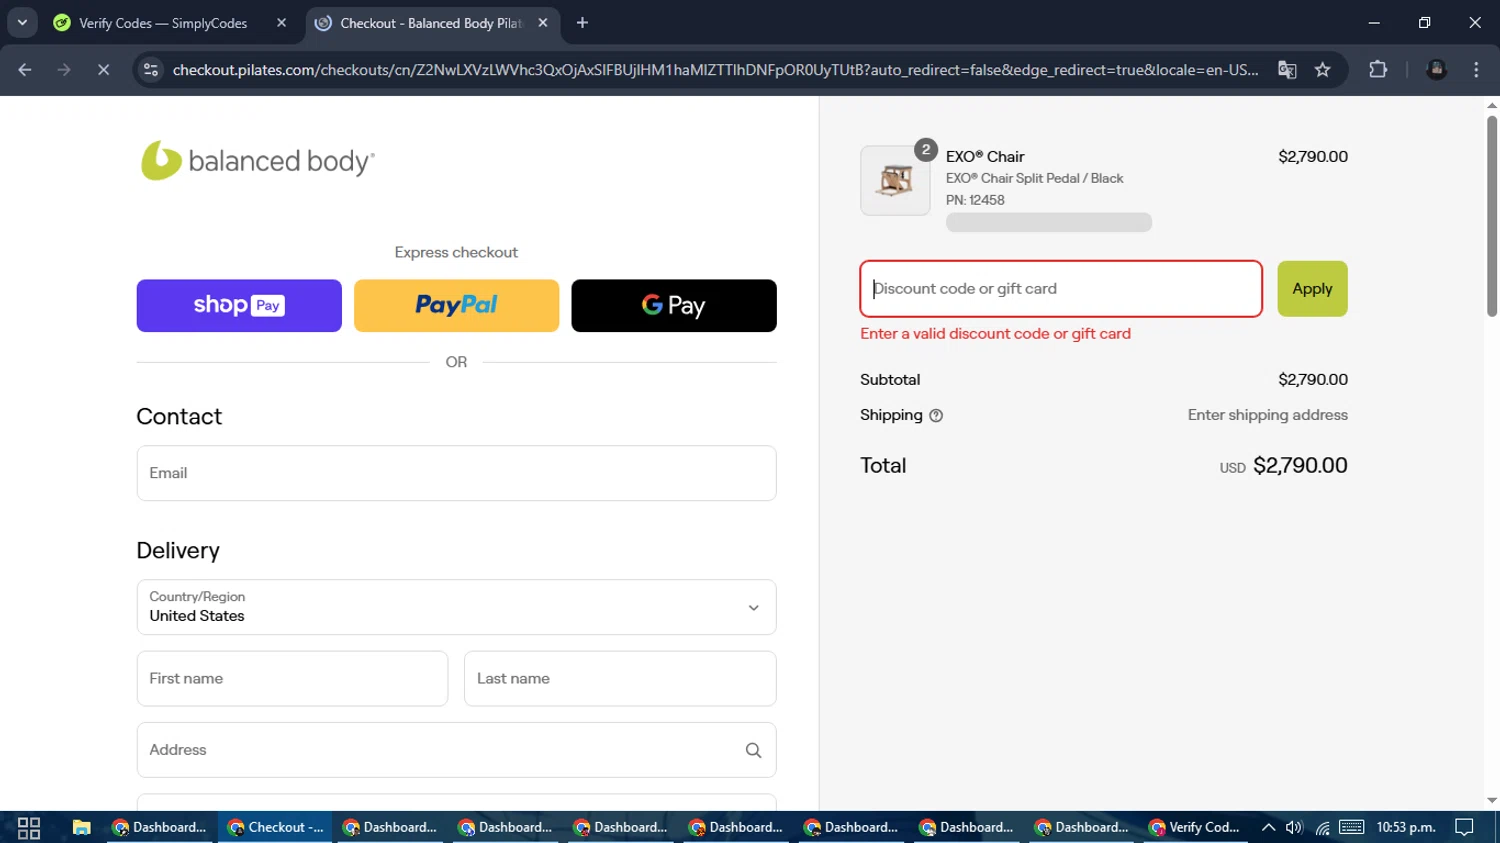Click the invalid discount code error message
The width and height of the screenshot is (1500, 843).
995,334
